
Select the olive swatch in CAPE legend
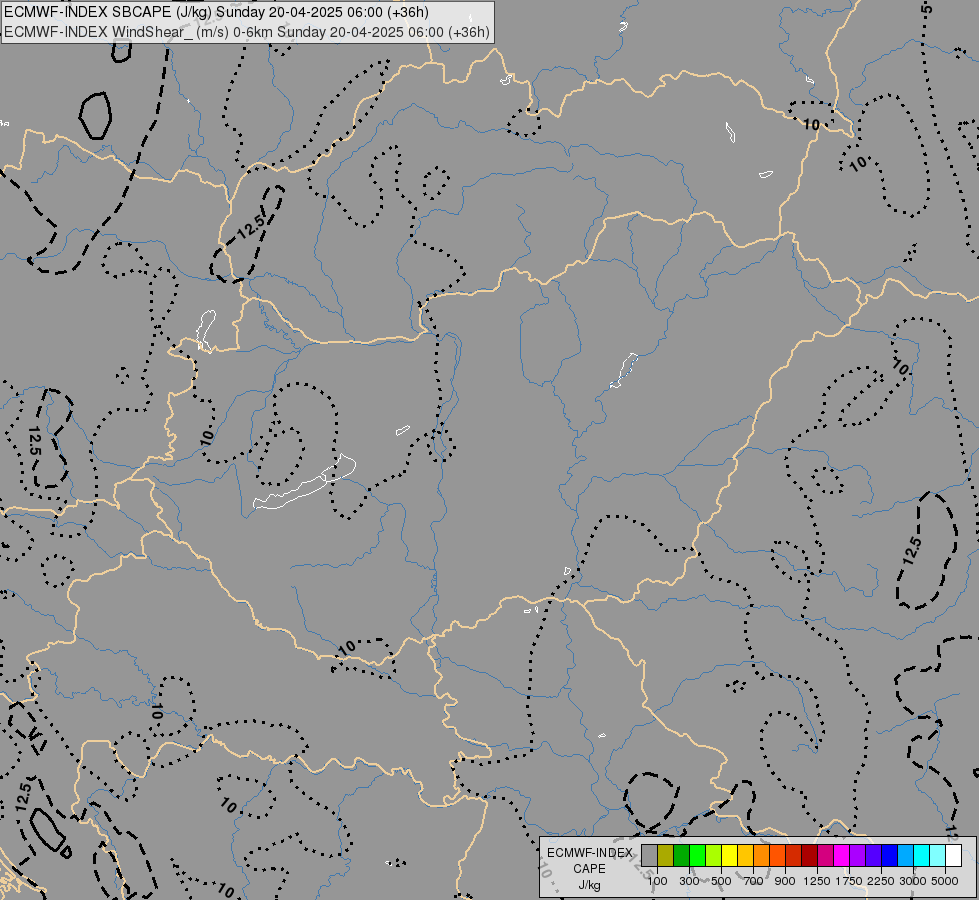(x=666, y=855)
